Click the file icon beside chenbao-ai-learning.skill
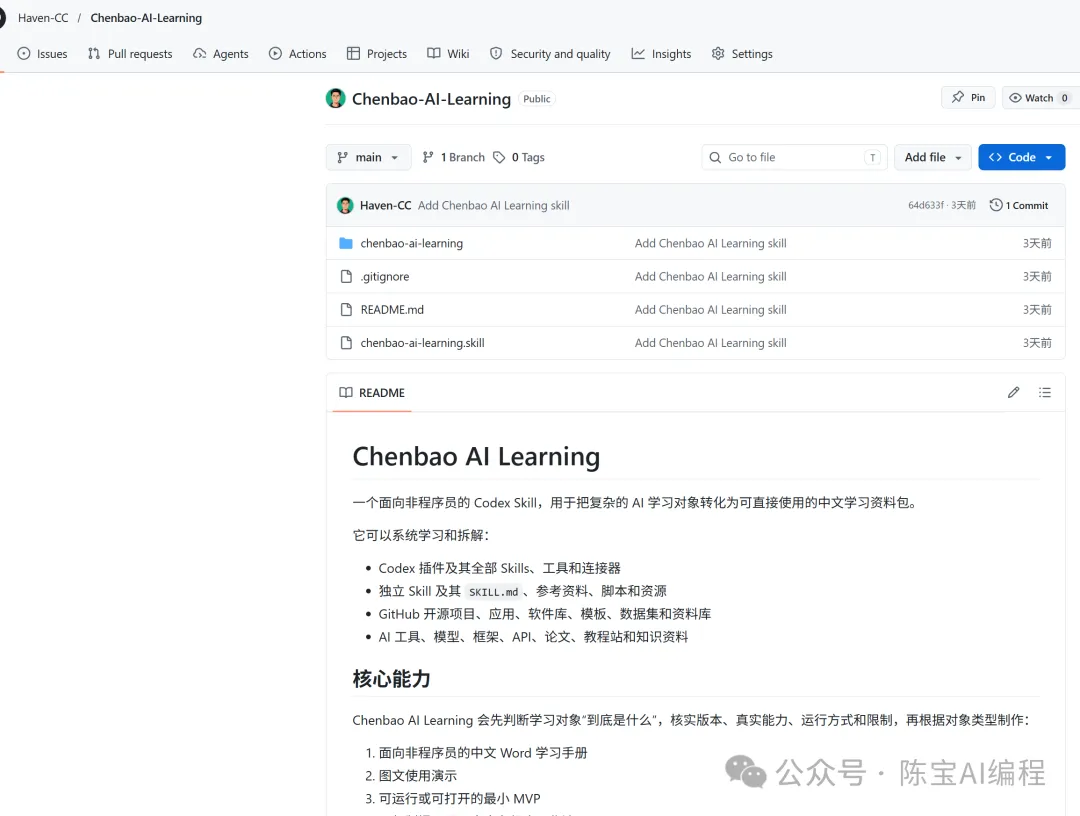This screenshot has height=816, width=1080. pos(346,343)
